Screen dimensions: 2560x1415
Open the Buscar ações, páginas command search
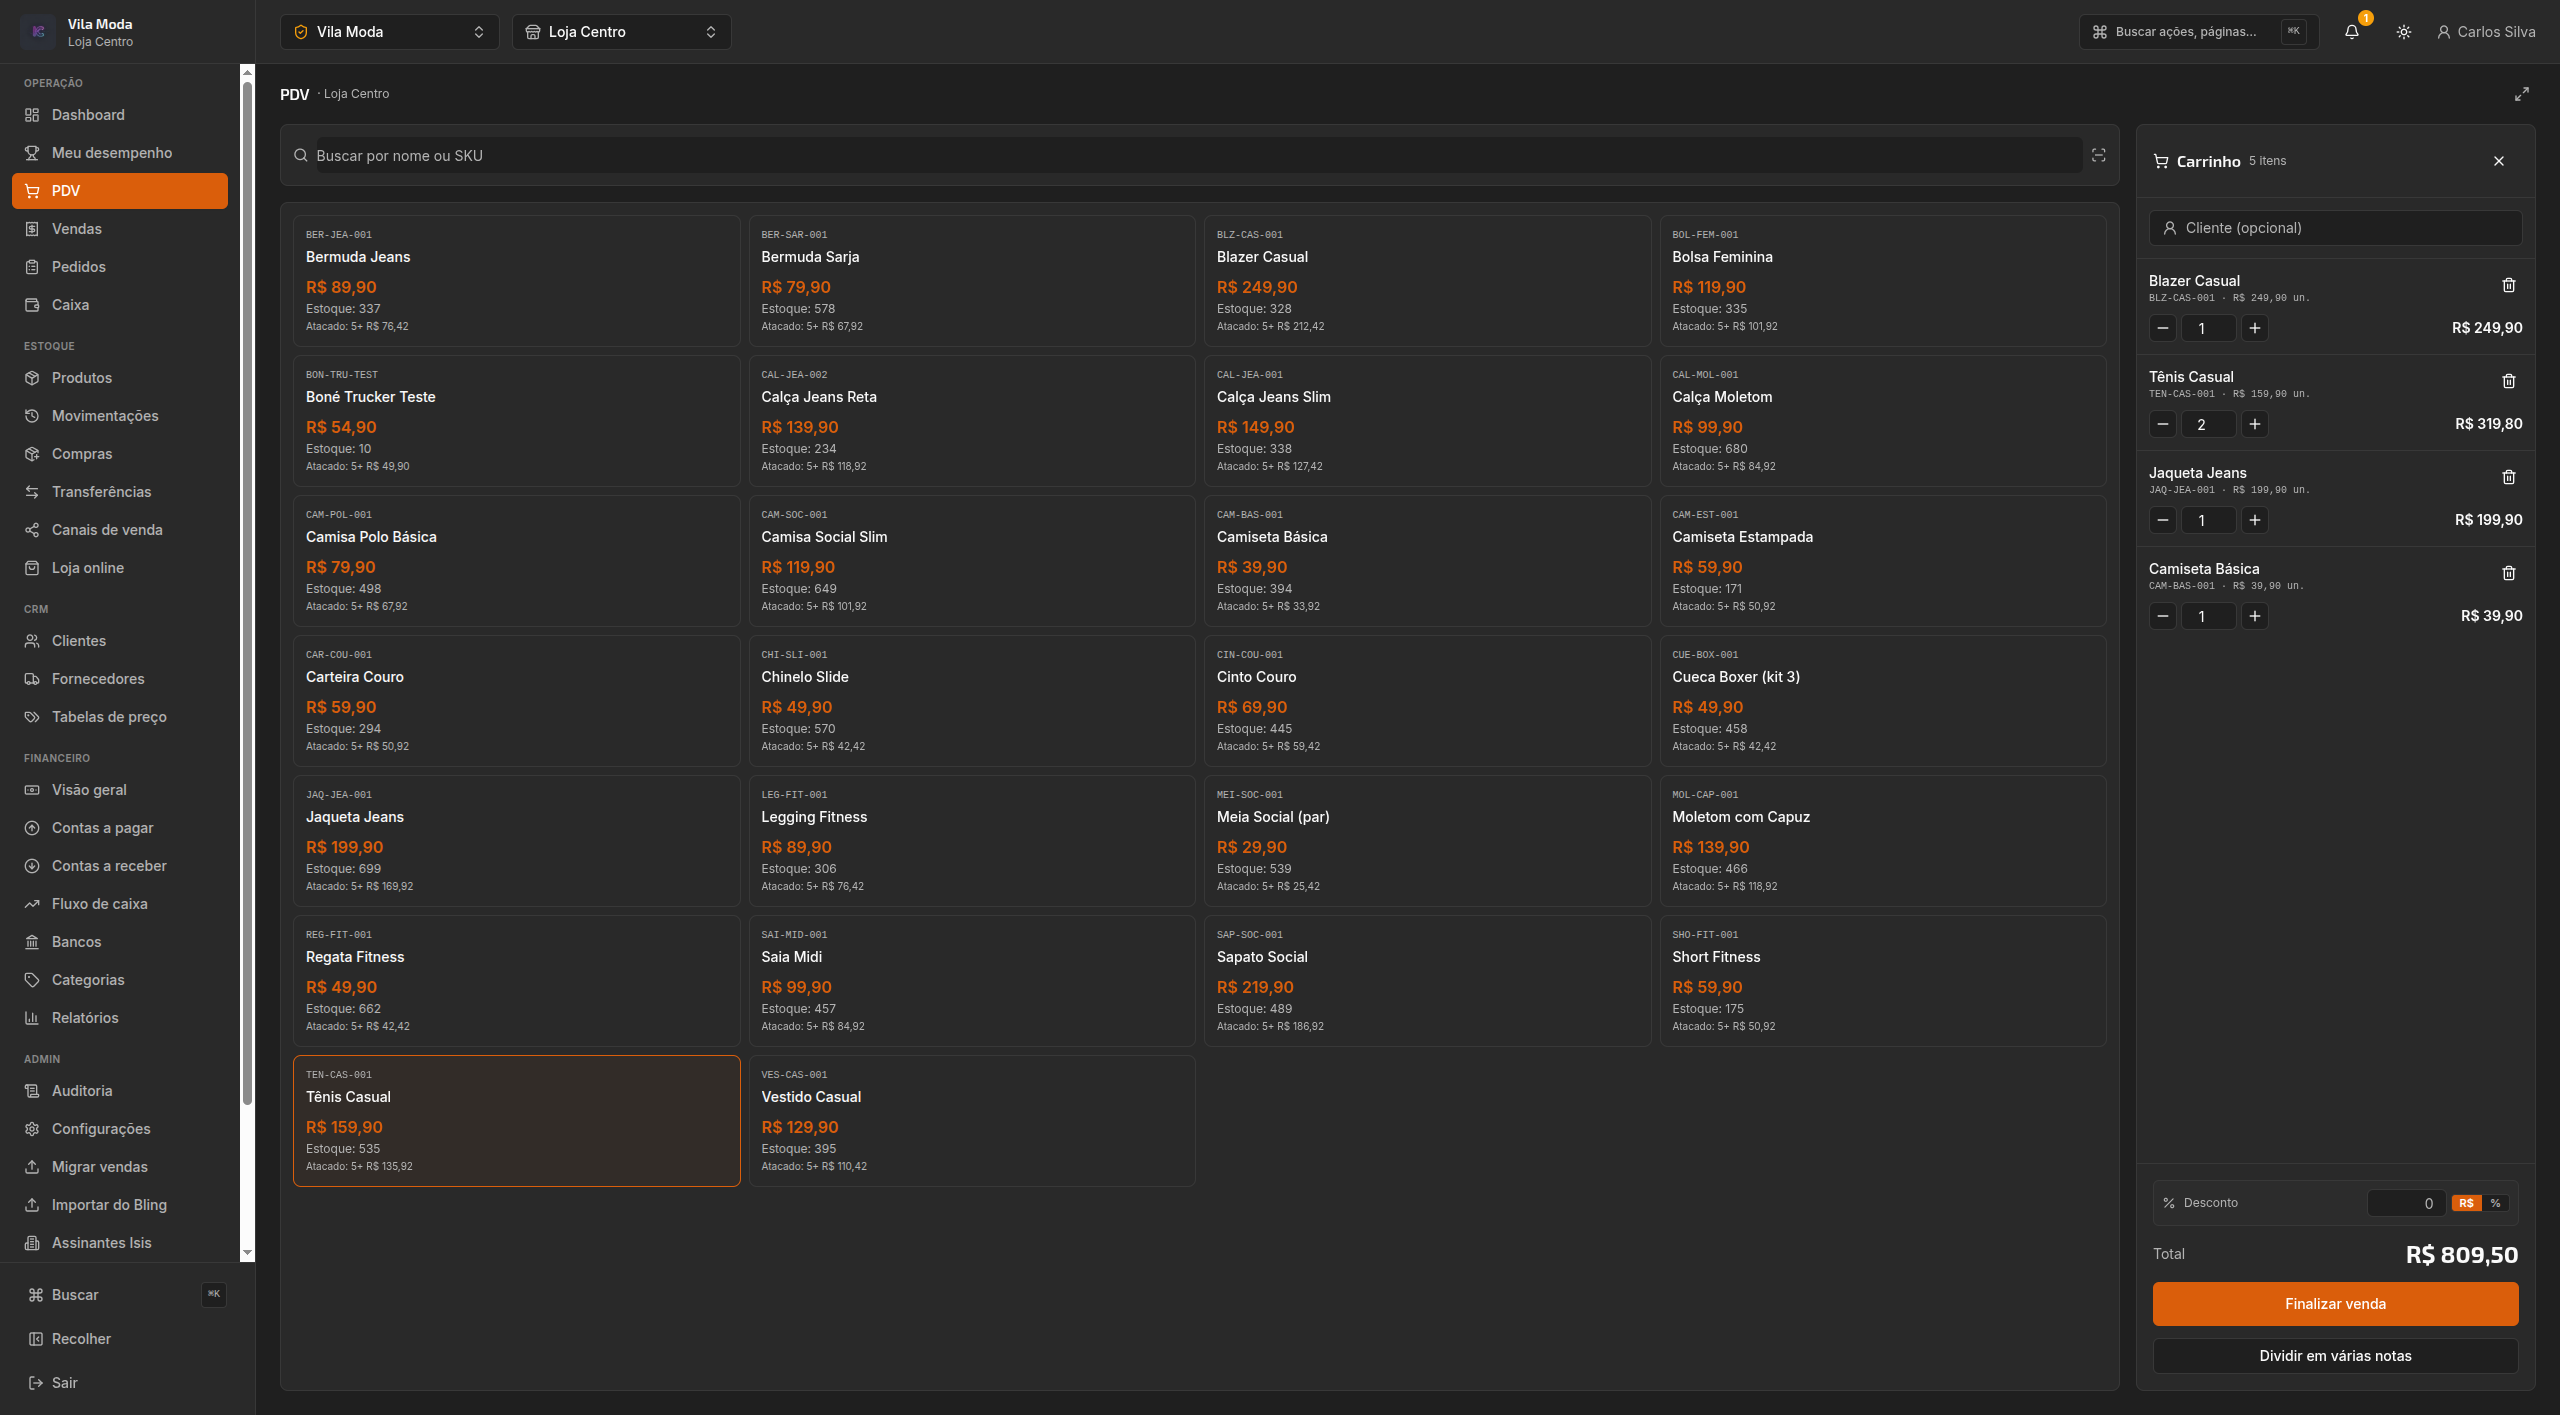2199,32
